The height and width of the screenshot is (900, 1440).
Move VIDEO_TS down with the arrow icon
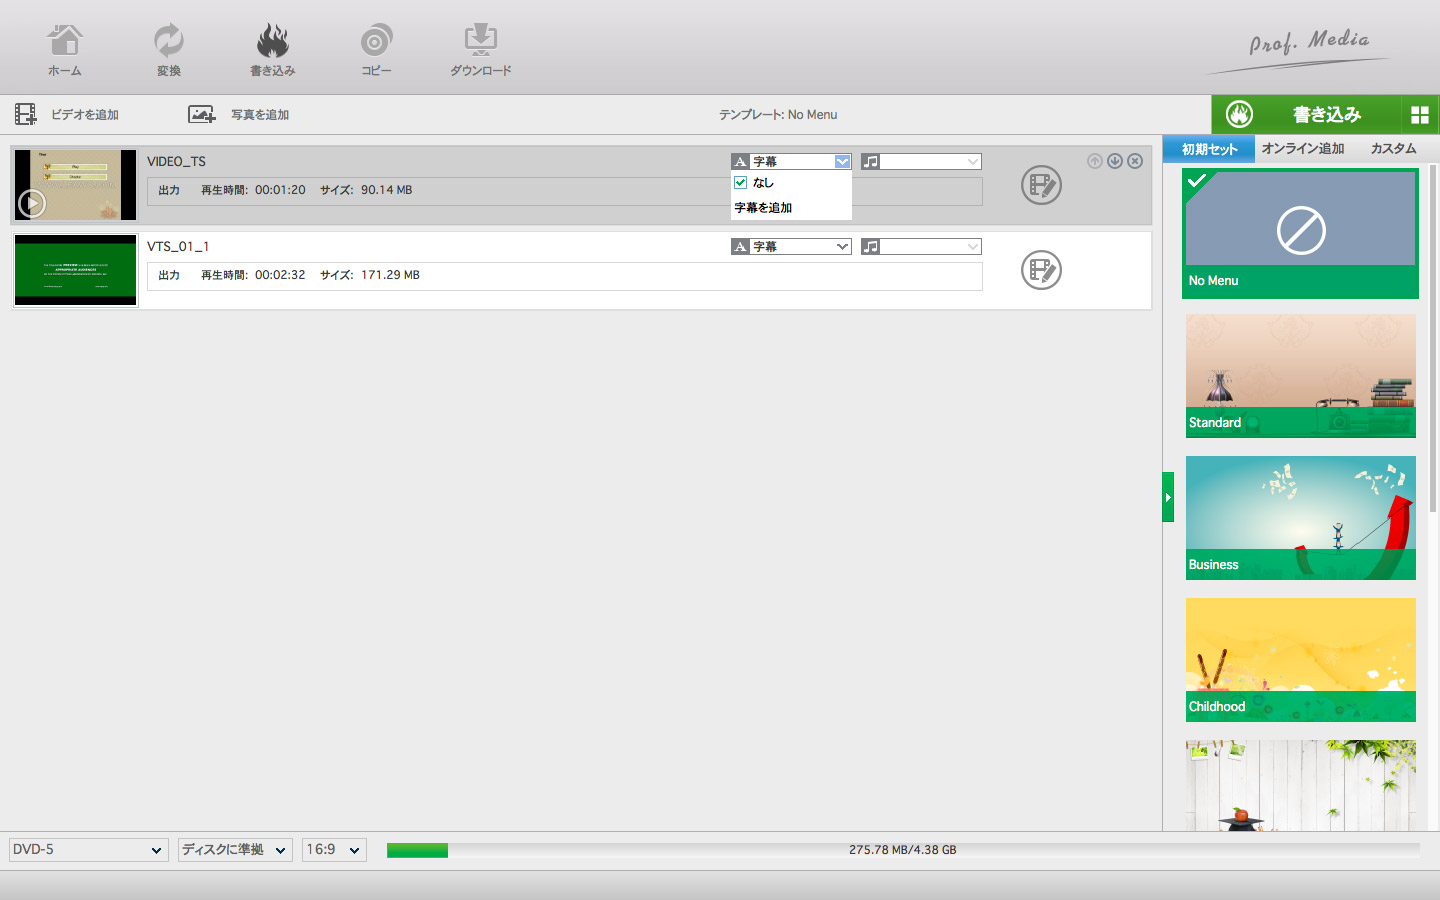(x=1115, y=161)
